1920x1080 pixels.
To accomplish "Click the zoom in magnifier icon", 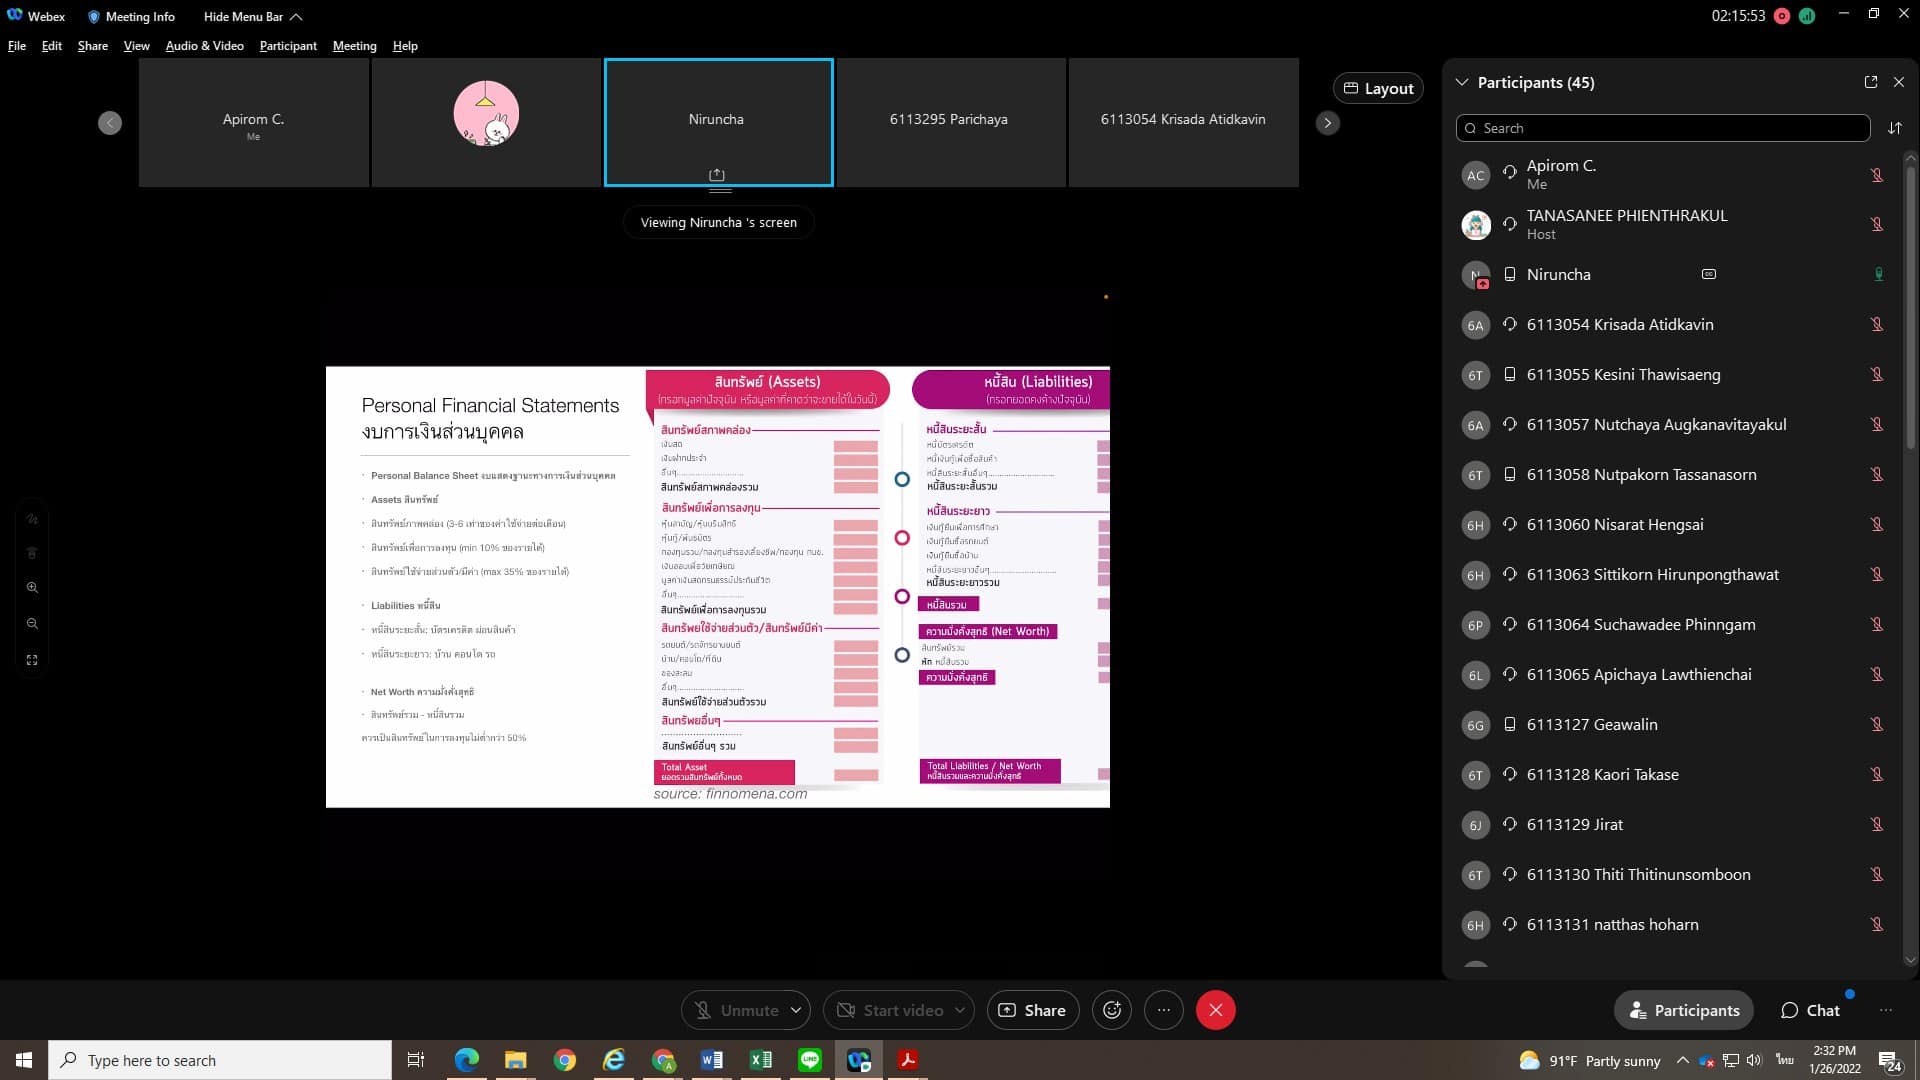I will point(32,588).
